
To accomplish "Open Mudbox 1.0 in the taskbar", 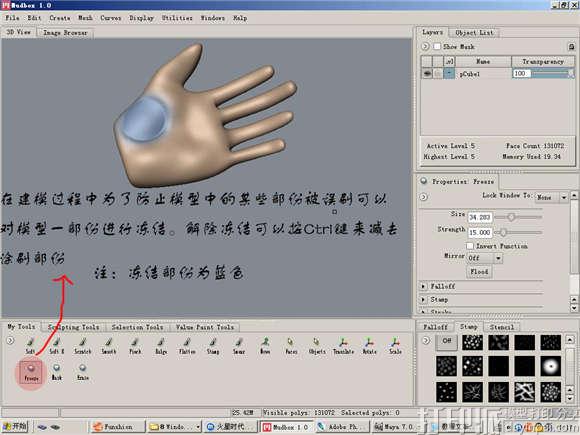I will [x=286, y=427].
